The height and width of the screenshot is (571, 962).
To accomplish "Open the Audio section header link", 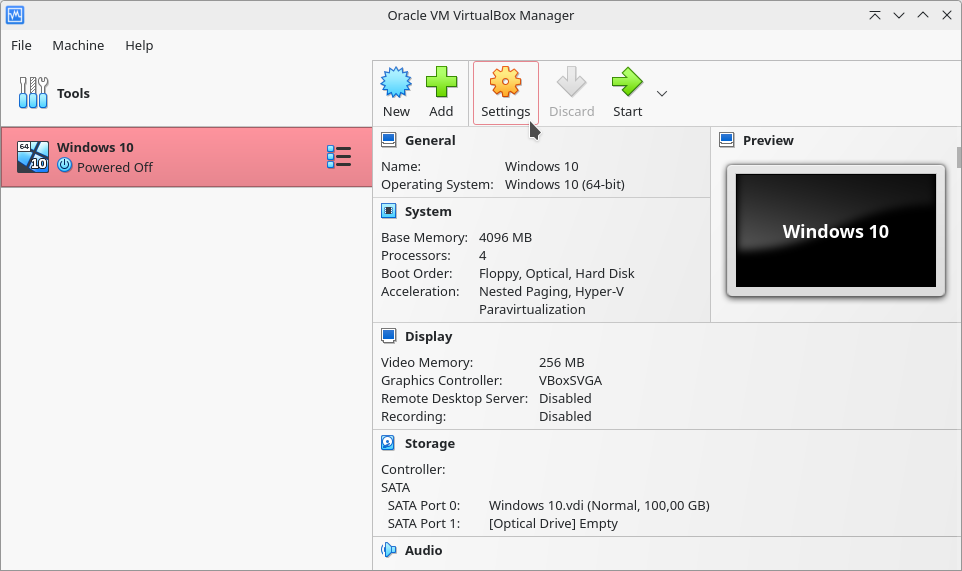I will pos(423,550).
